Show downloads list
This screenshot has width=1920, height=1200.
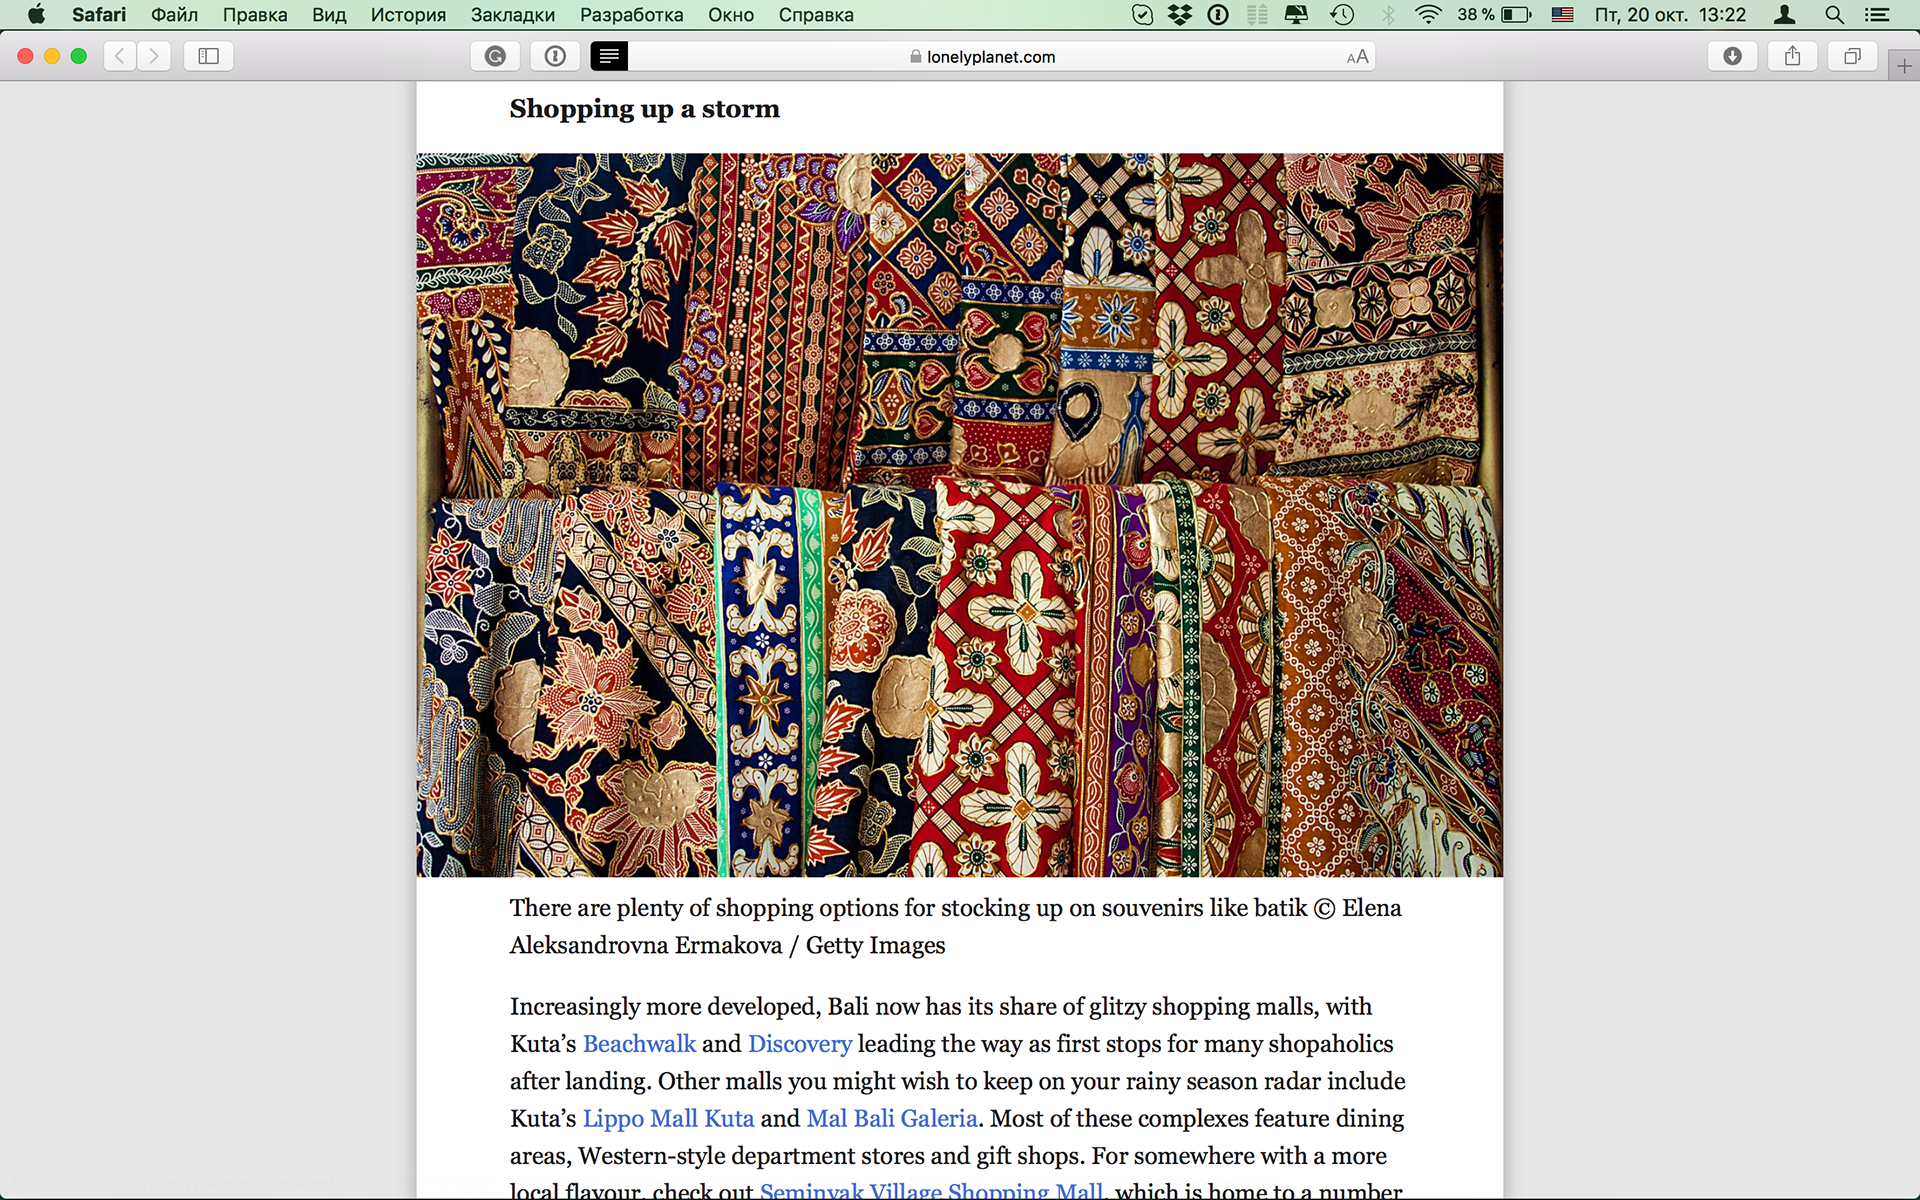[1732, 57]
